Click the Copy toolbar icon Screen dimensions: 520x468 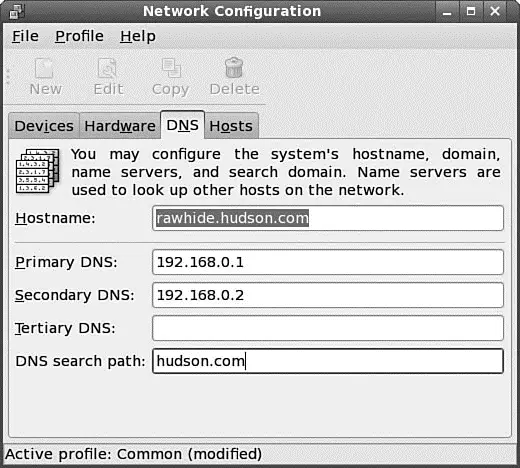tap(171, 68)
